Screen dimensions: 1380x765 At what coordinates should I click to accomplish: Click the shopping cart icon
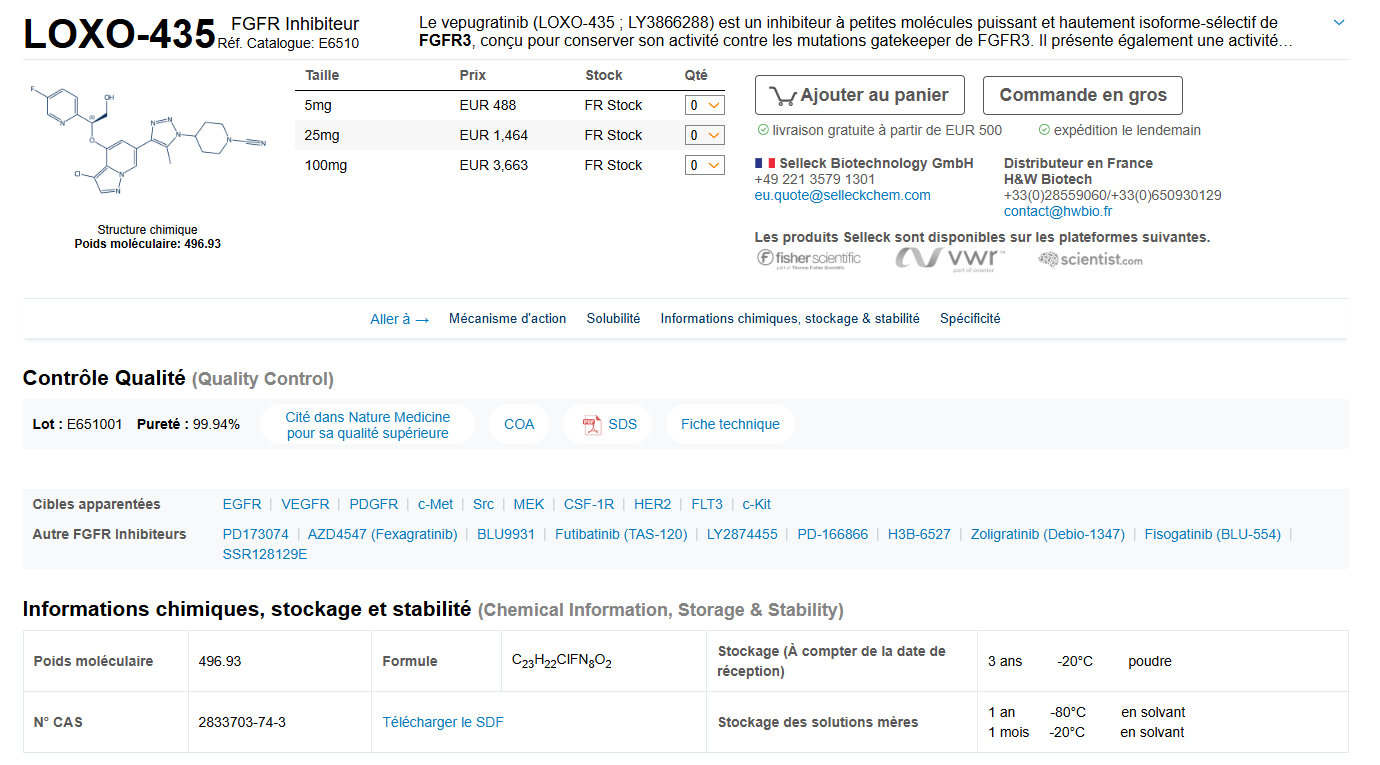tap(783, 96)
